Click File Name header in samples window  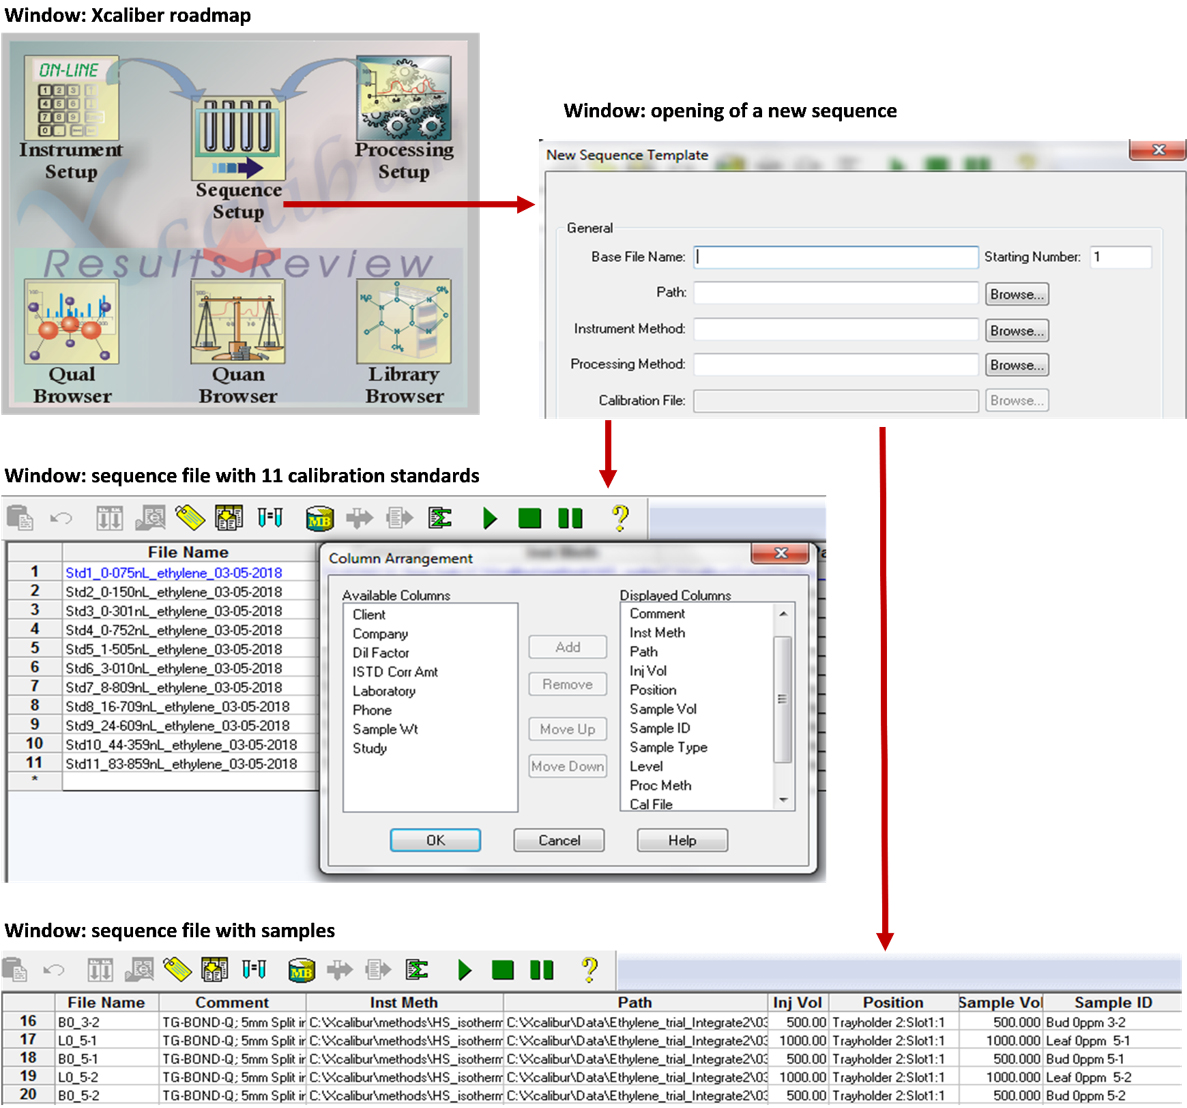[106, 1003]
